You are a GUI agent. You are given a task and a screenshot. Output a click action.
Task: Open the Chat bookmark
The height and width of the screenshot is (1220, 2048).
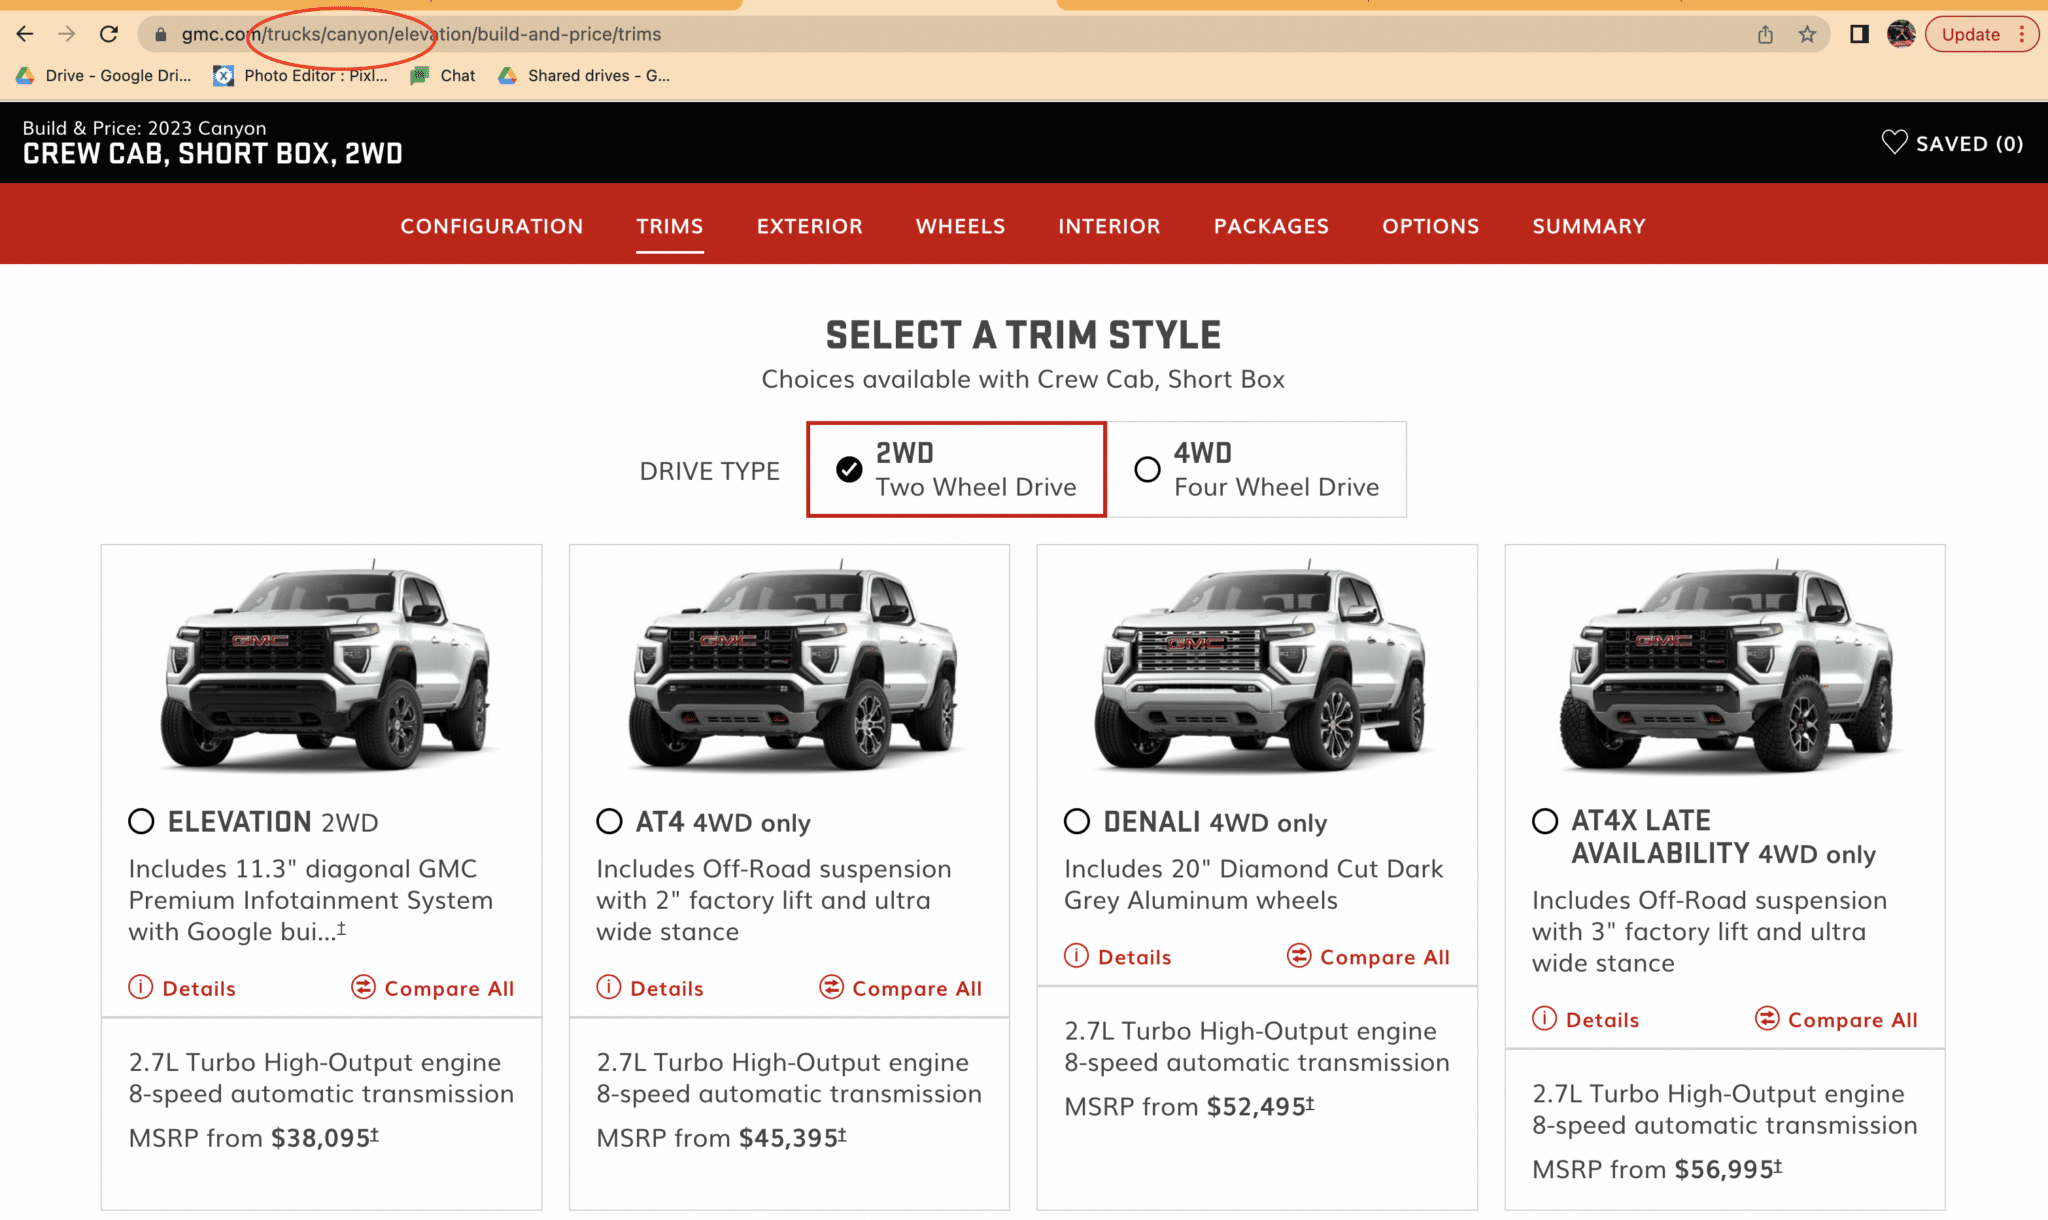(x=443, y=75)
